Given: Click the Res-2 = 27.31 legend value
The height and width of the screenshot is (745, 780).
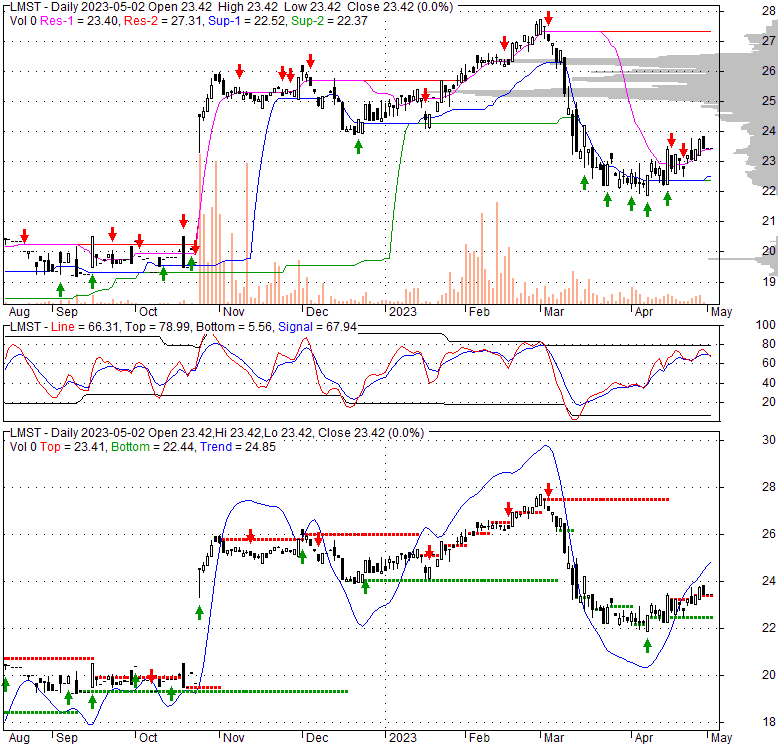Looking at the screenshot, I should click(x=164, y=21).
